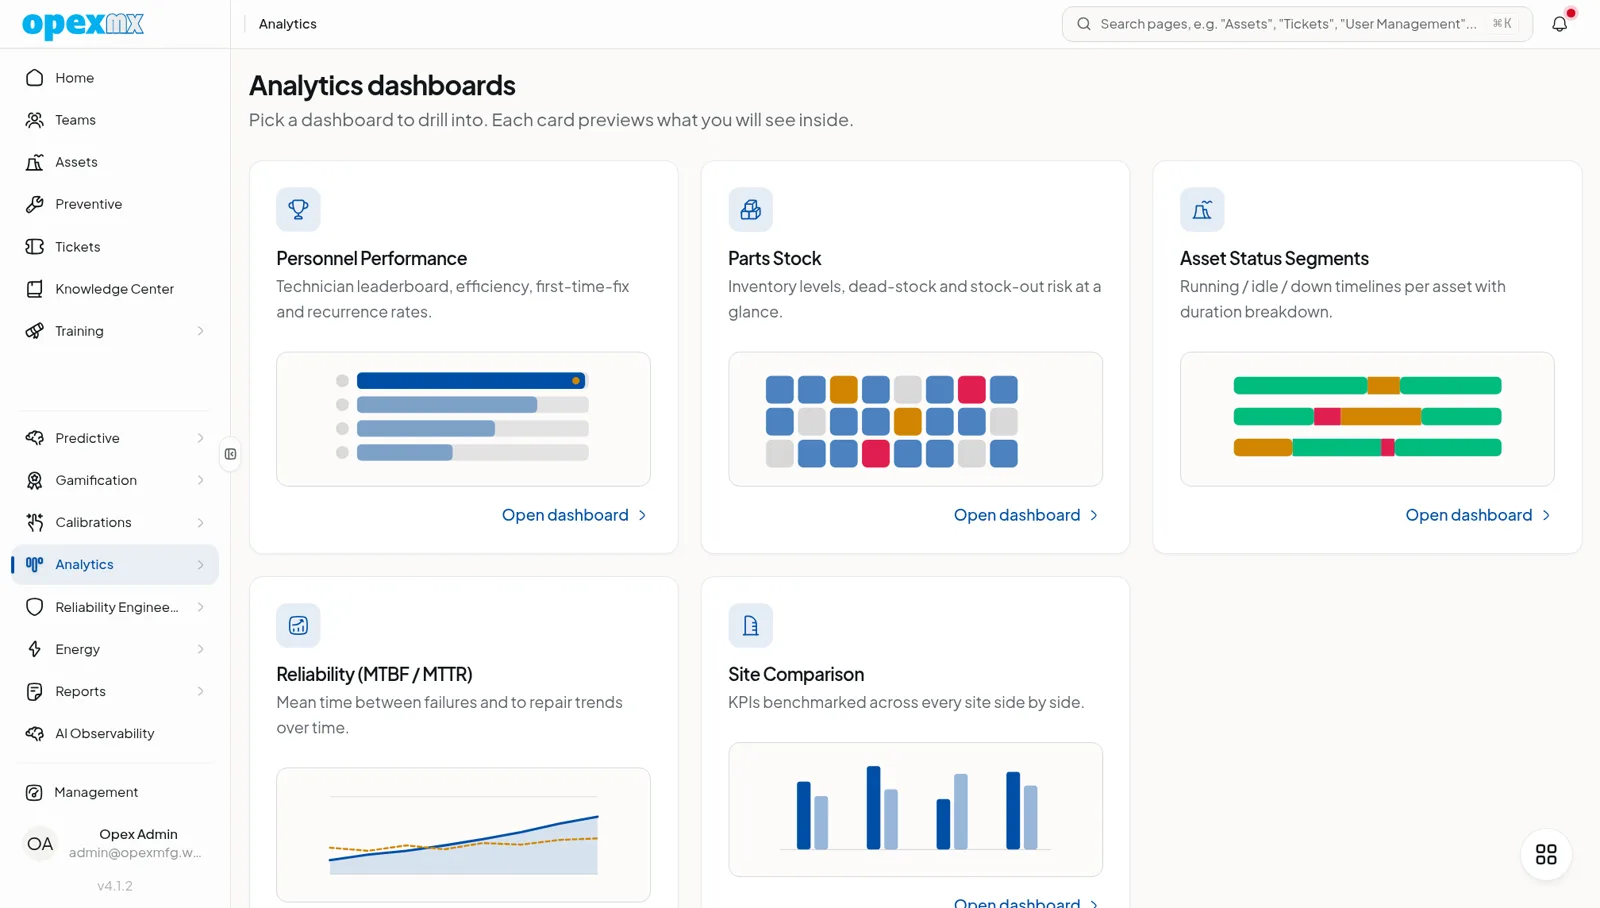Click the Energy lightning icon
Screen dimensions: 1600x908
[x=35, y=649]
